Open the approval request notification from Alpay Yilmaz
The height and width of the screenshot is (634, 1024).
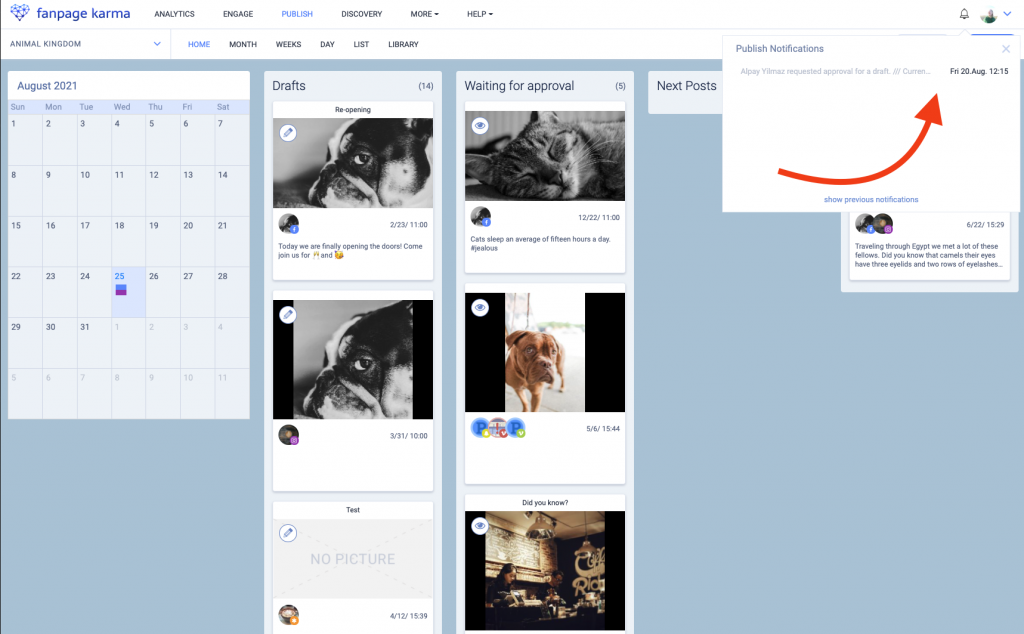(836, 72)
